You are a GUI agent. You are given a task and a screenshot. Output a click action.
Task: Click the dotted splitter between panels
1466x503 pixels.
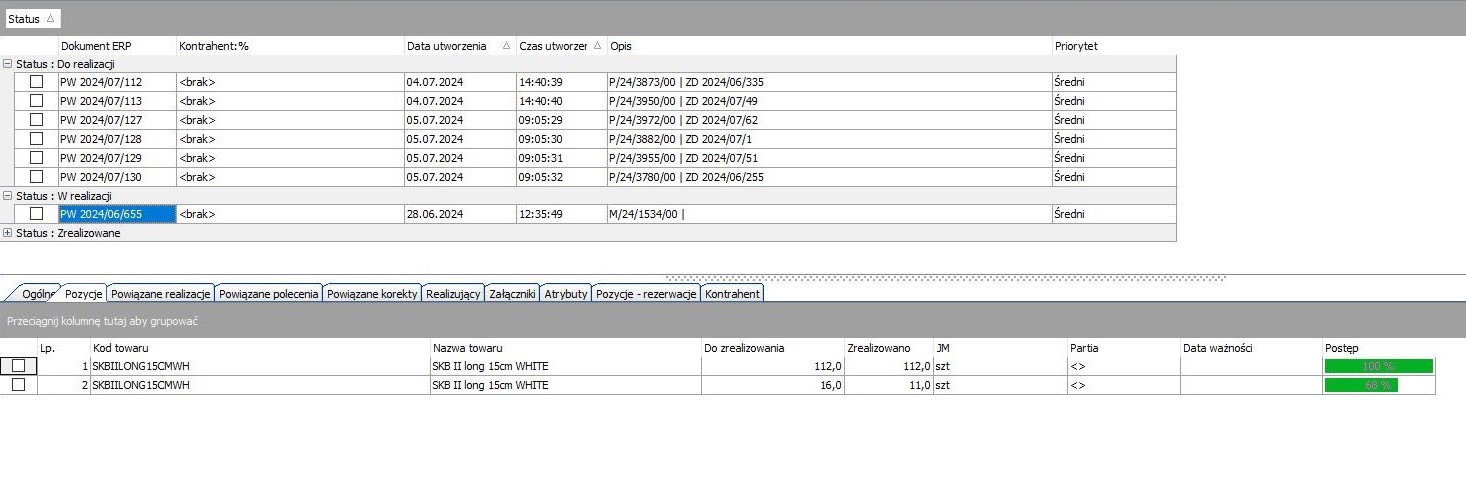pyautogui.click(x=945, y=278)
